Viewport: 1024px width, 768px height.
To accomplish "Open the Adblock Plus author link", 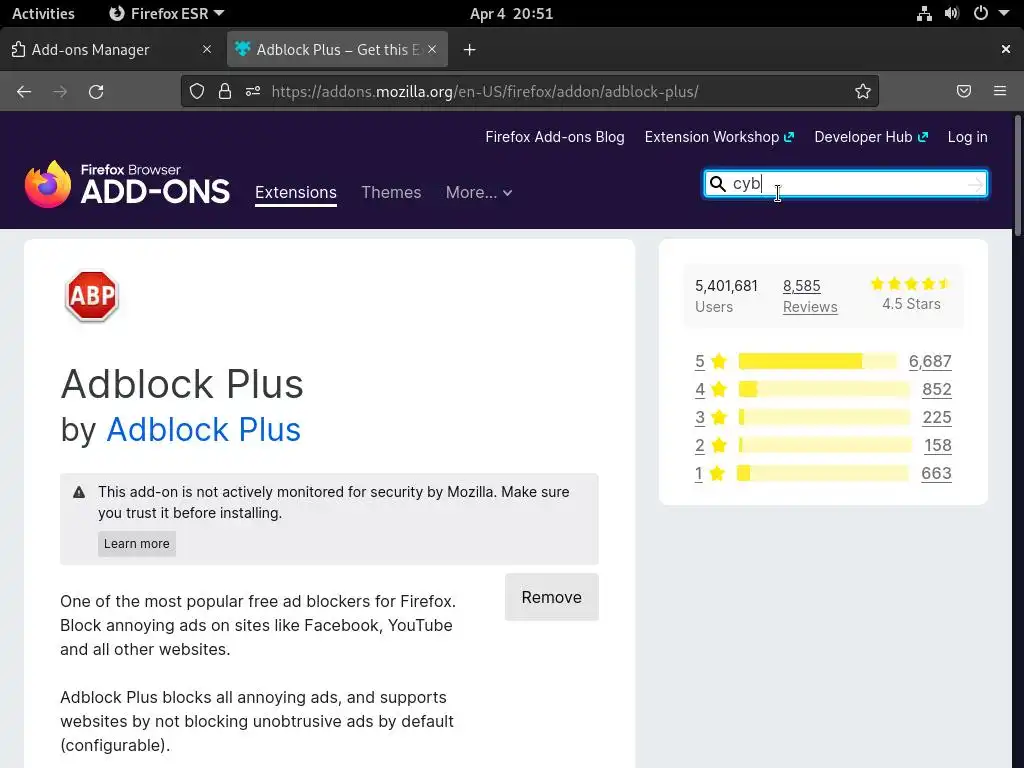I will click(203, 430).
